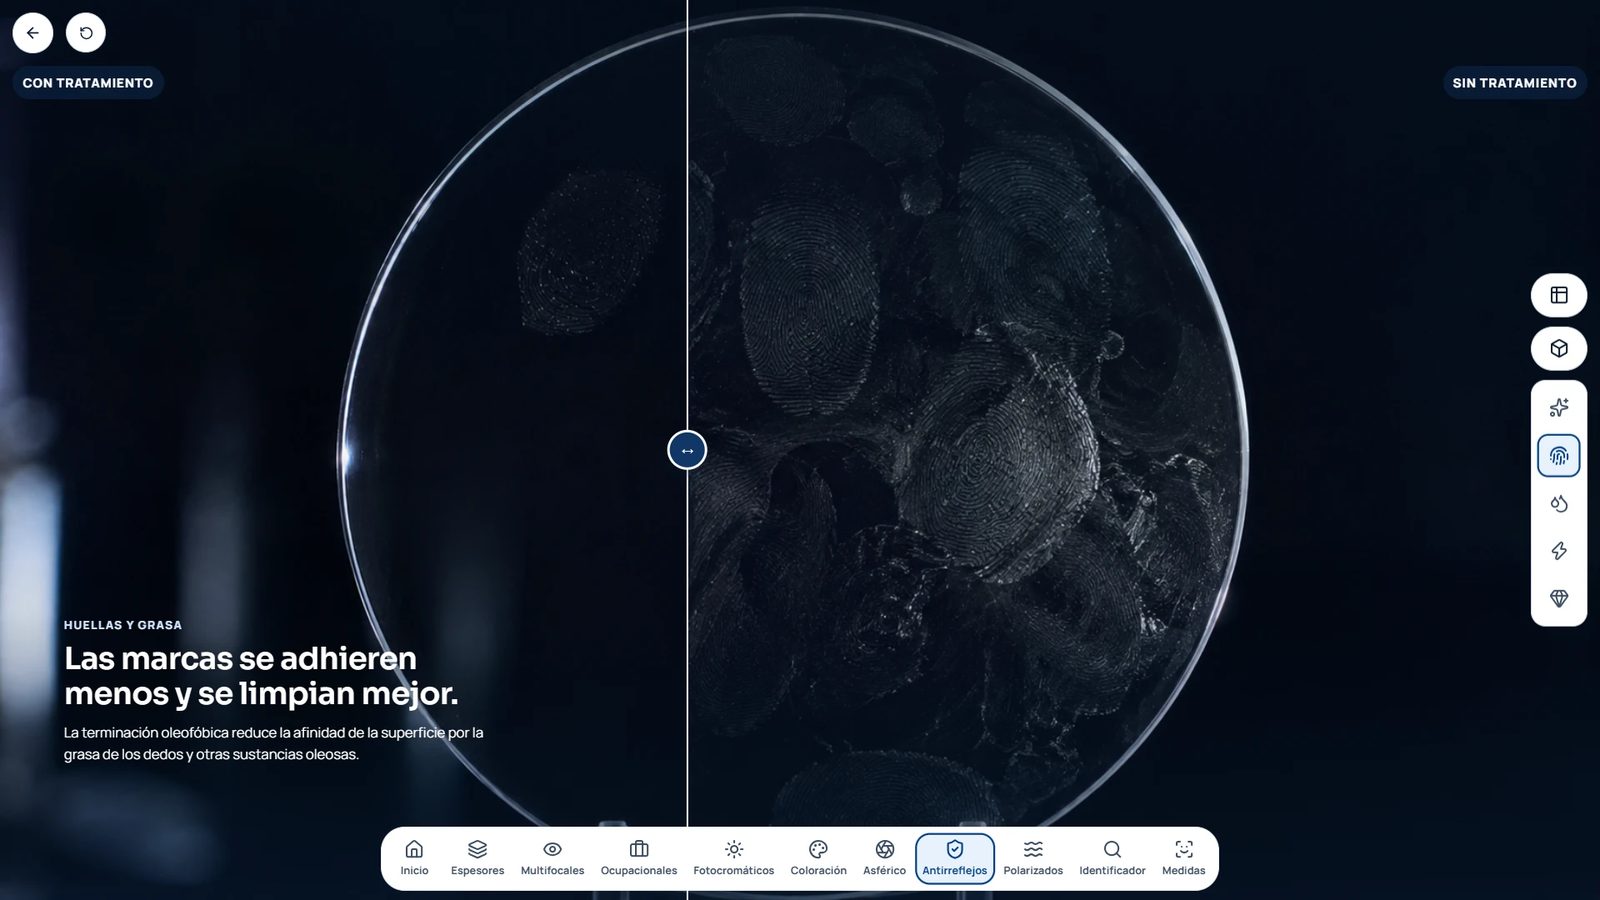1600x900 pixels.
Task: Select the Antirreflejos tab
Action: point(955,858)
